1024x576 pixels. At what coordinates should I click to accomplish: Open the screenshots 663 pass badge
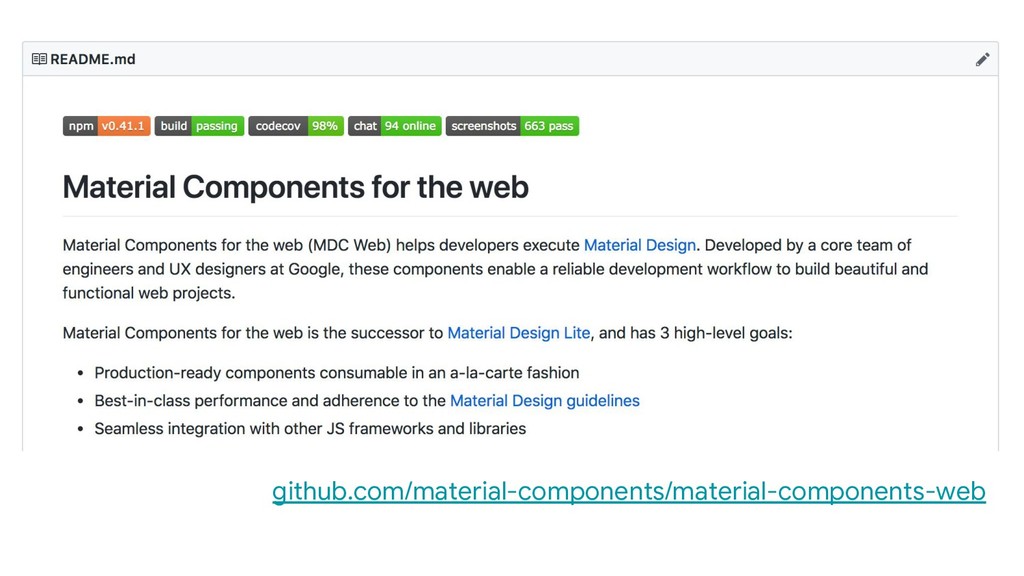(x=512, y=126)
